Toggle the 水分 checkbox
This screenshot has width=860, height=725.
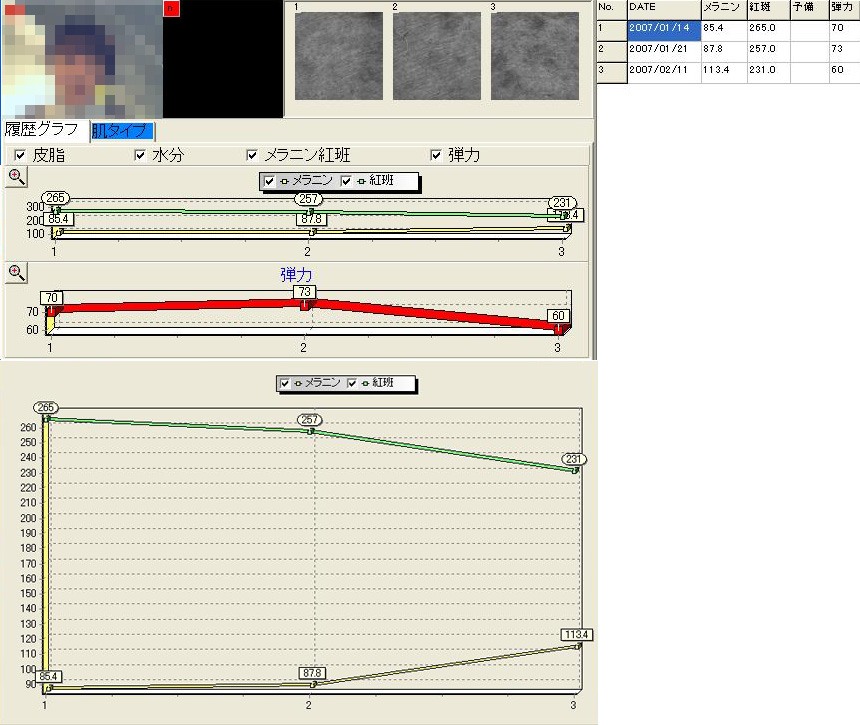(x=140, y=155)
